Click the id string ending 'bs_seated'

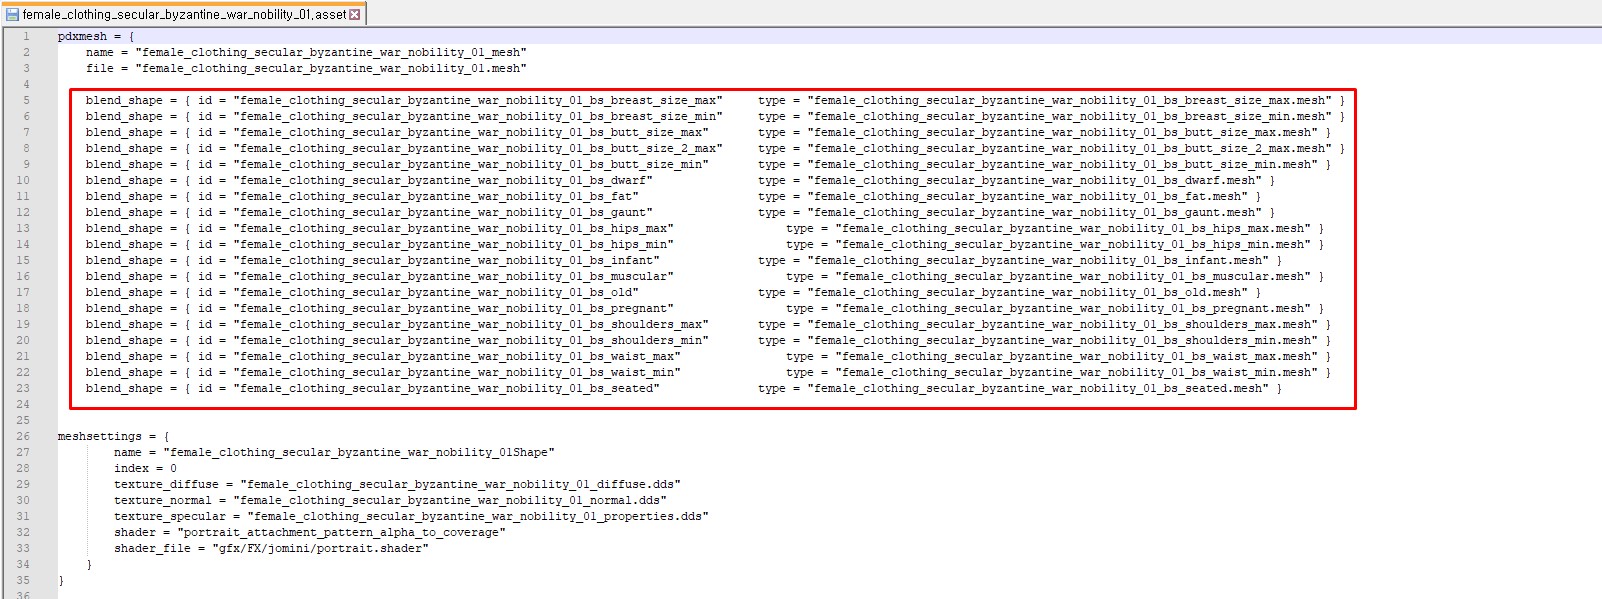(446, 388)
